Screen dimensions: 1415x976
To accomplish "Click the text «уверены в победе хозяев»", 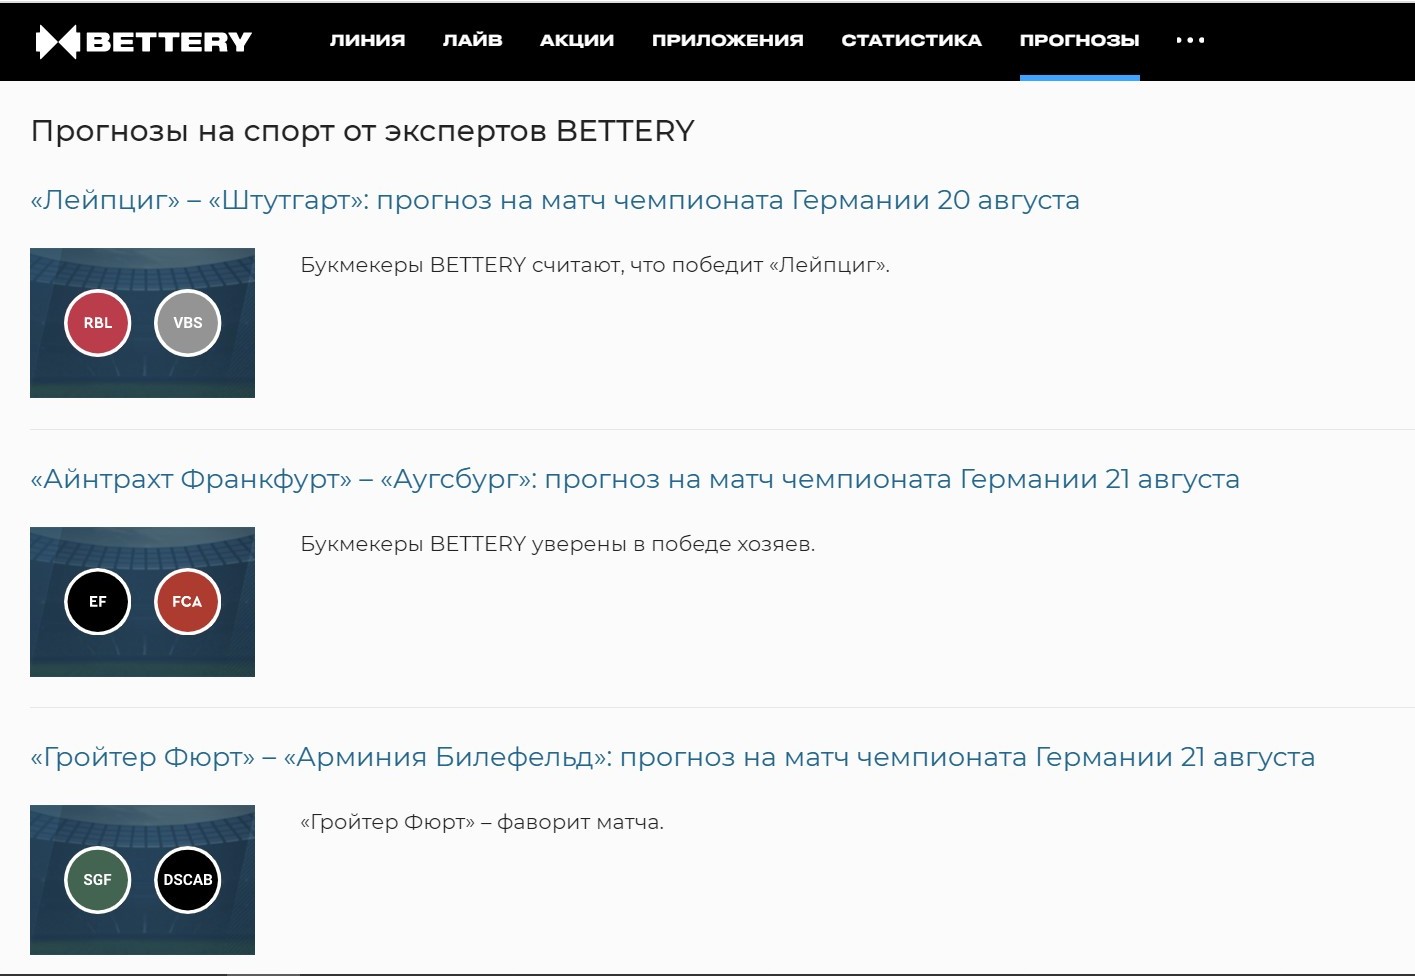I will pyautogui.click(x=673, y=544).
